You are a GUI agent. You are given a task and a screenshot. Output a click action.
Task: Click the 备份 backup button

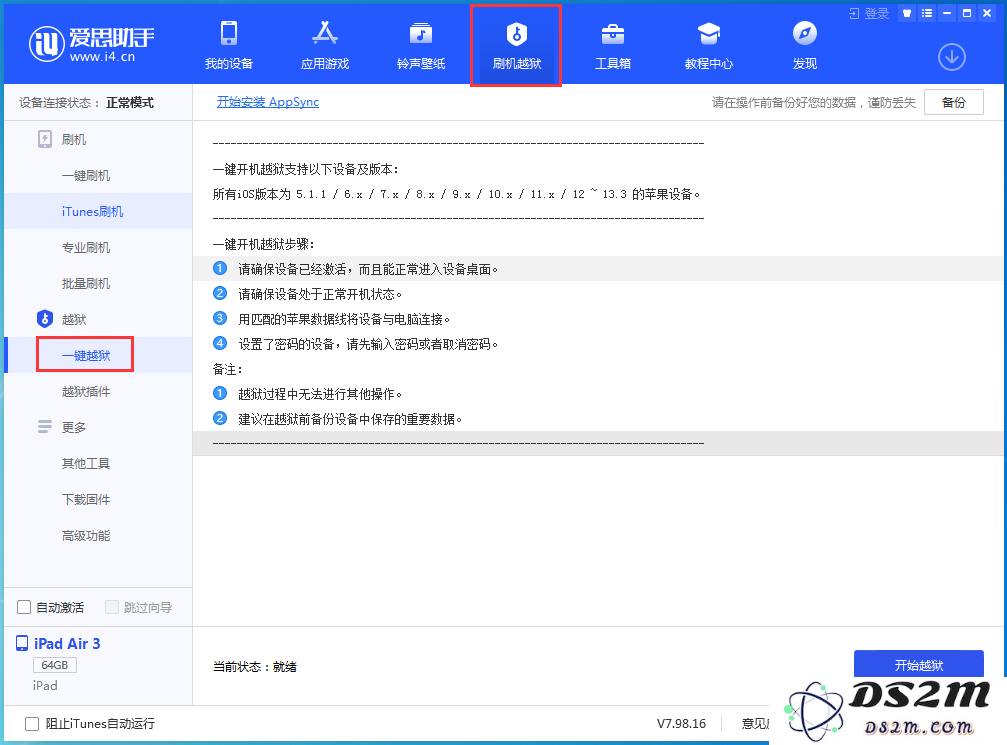coord(954,102)
